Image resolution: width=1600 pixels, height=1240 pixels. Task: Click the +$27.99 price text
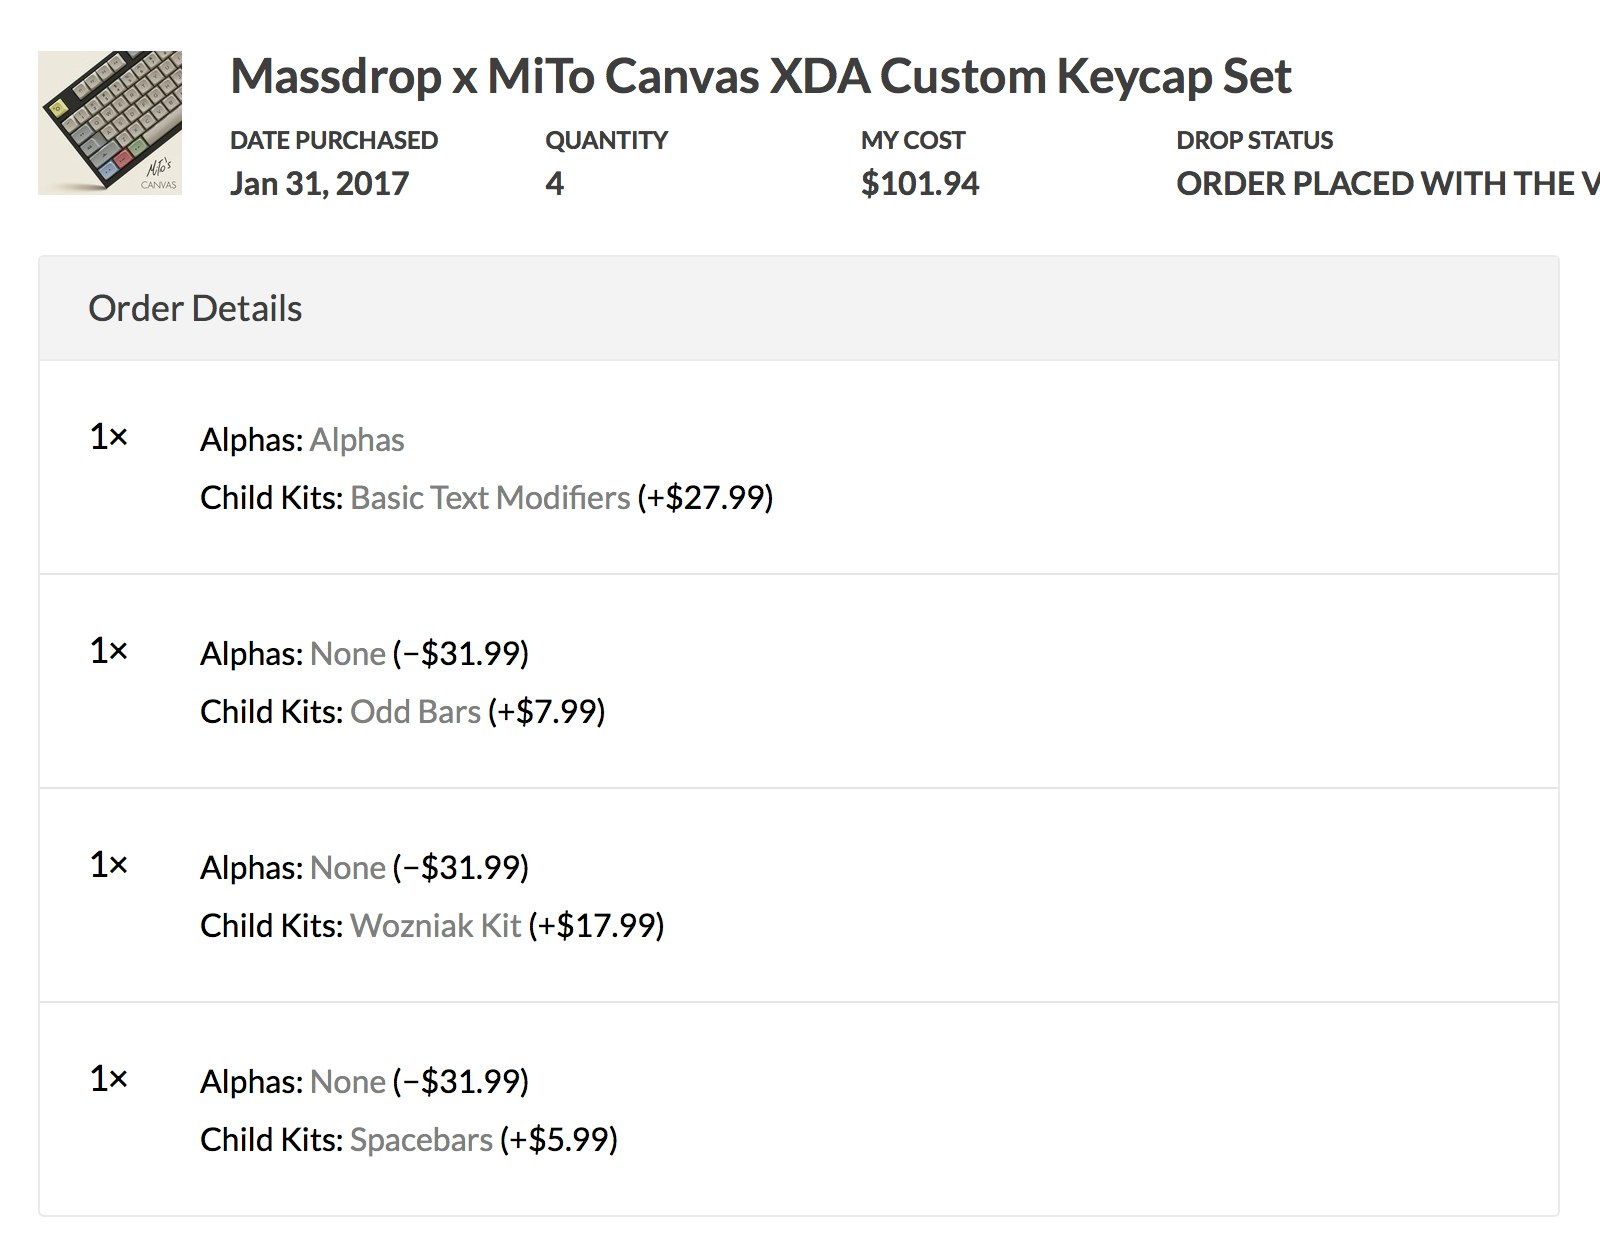pos(705,498)
